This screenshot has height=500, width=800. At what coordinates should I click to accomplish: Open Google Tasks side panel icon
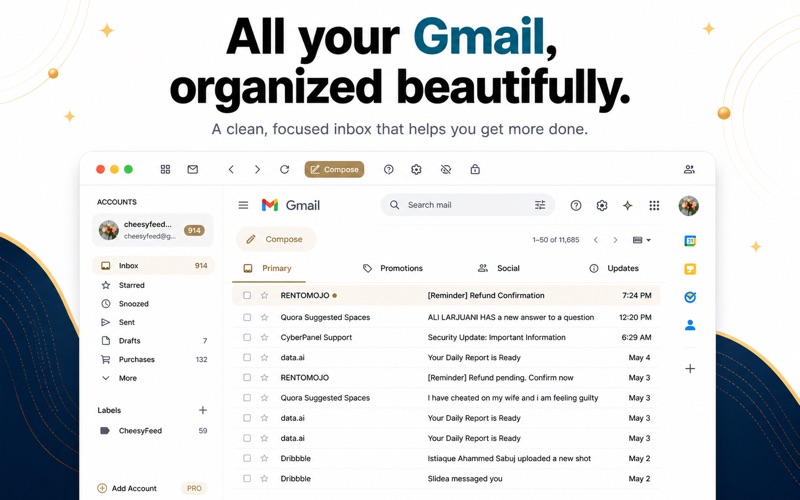pos(690,297)
